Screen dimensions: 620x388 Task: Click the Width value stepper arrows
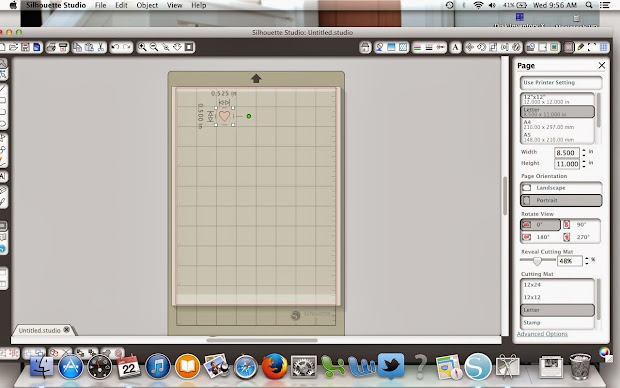pyautogui.click(x=584, y=153)
